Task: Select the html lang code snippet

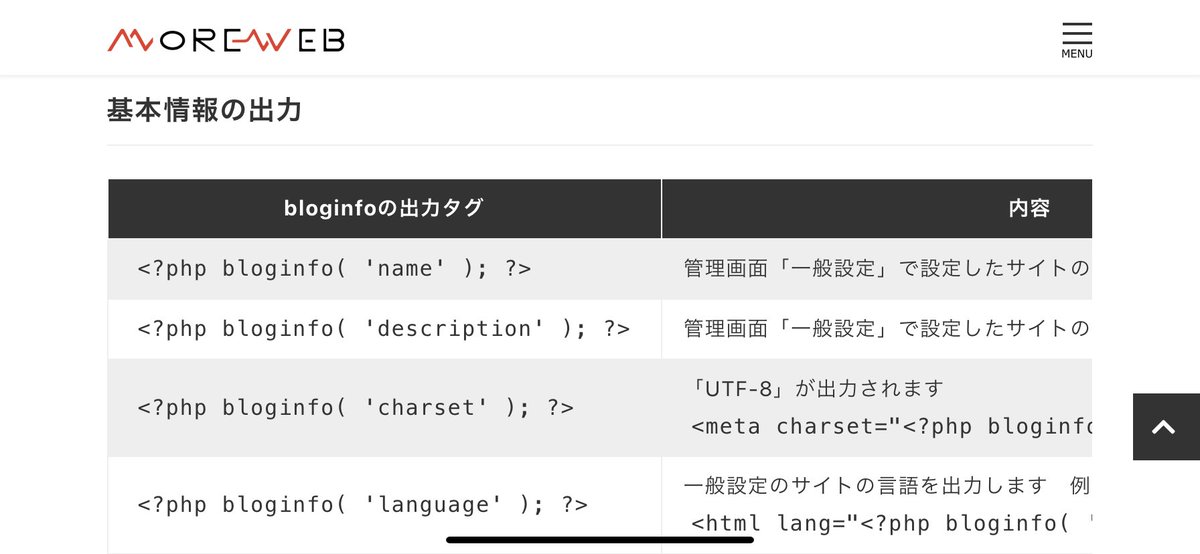Action: 891,523
